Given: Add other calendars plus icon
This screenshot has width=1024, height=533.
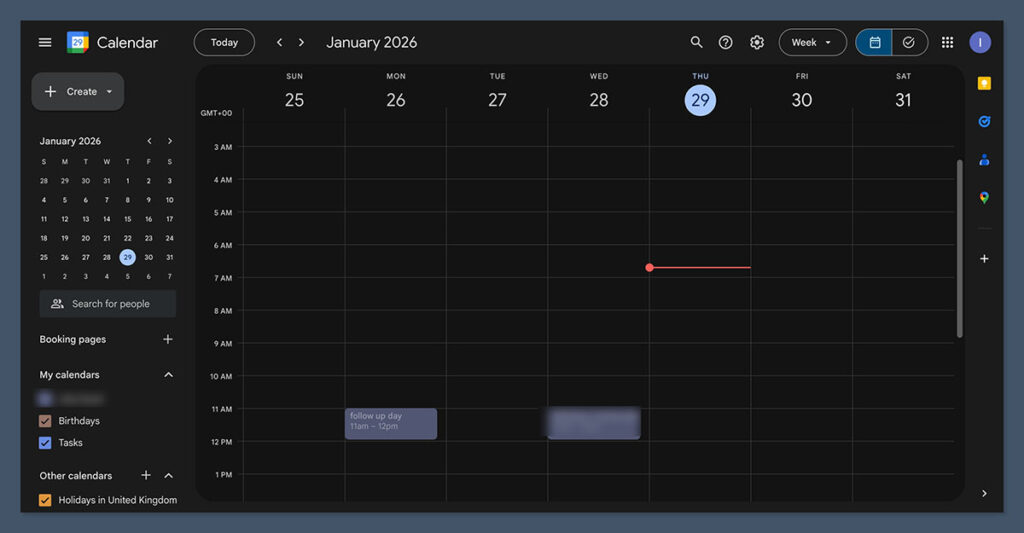Looking at the screenshot, I should pyautogui.click(x=146, y=475).
